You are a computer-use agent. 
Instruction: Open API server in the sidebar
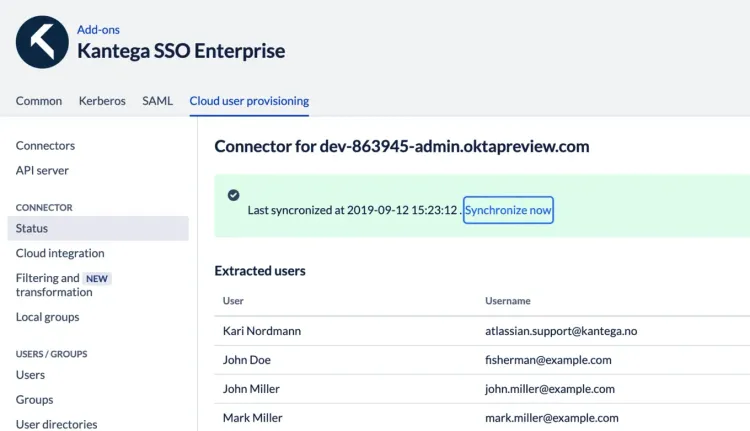click(42, 170)
